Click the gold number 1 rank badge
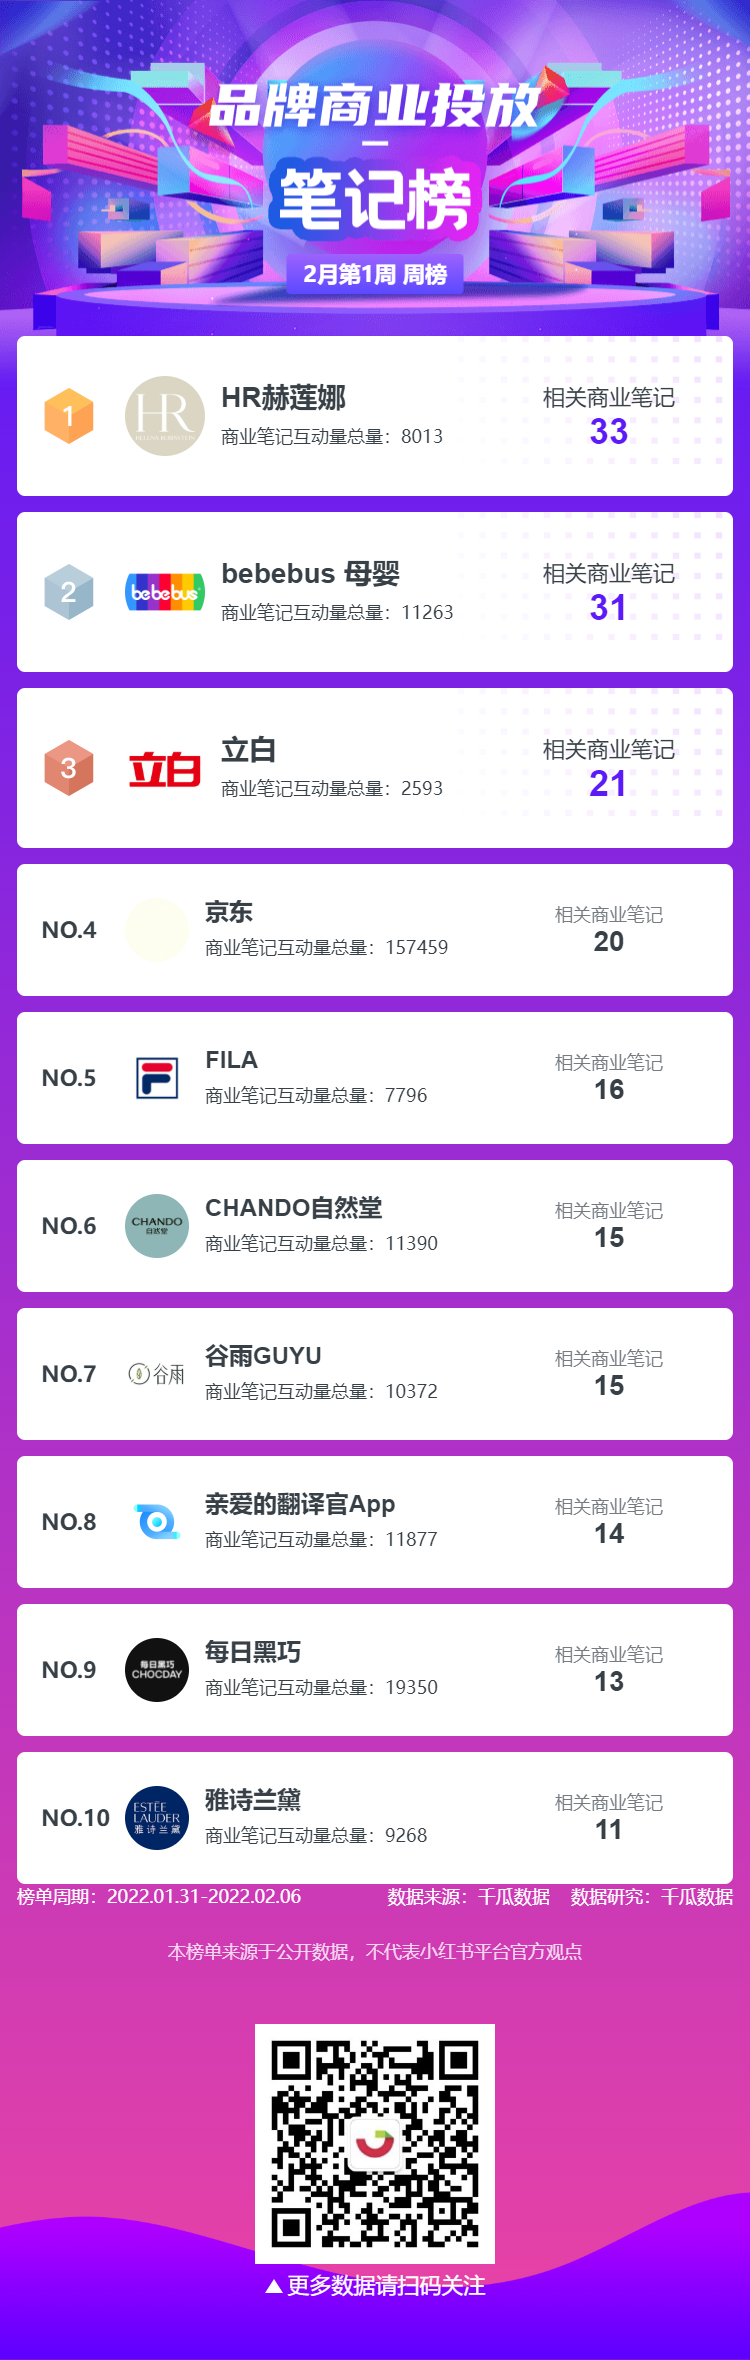Image resolution: width=750 pixels, height=2360 pixels. [69, 416]
